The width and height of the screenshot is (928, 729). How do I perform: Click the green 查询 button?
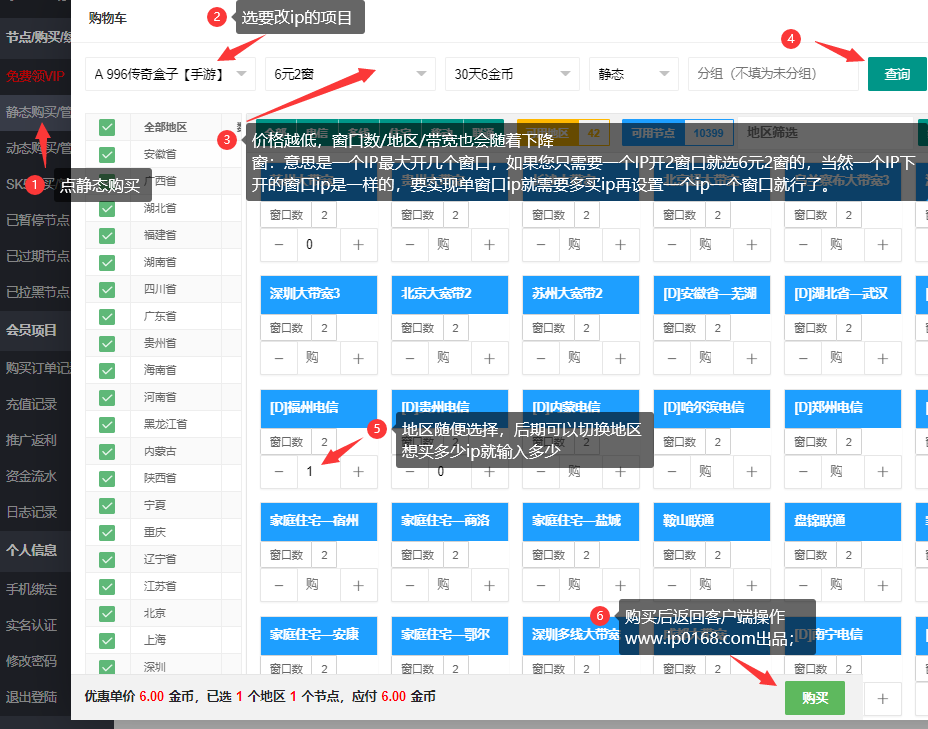[897, 74]
